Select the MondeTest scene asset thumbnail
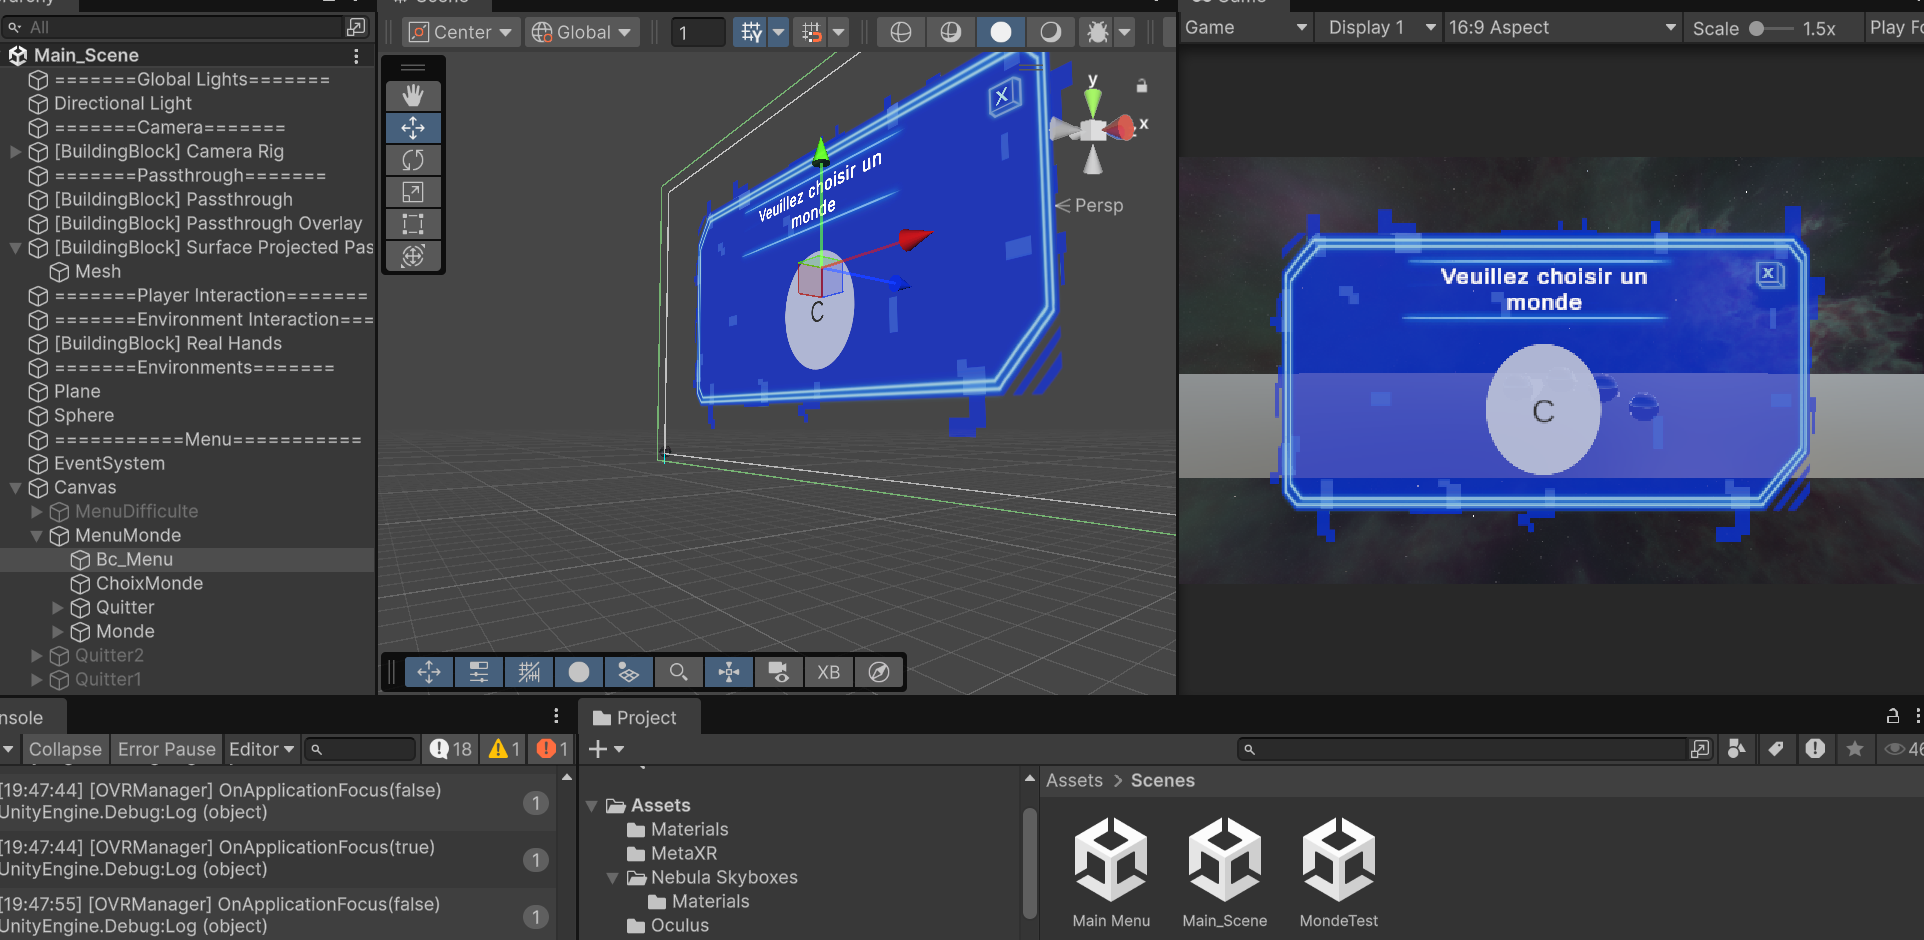Image resolution: width=1924 pixels, height=940 pixels. [x=1339, y=860]
